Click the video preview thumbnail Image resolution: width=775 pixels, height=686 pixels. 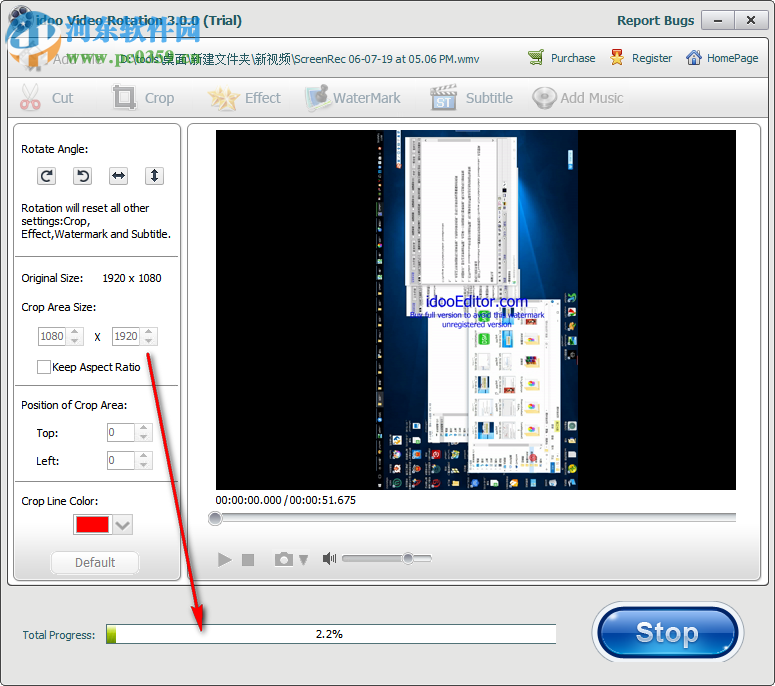coord(475,310)
